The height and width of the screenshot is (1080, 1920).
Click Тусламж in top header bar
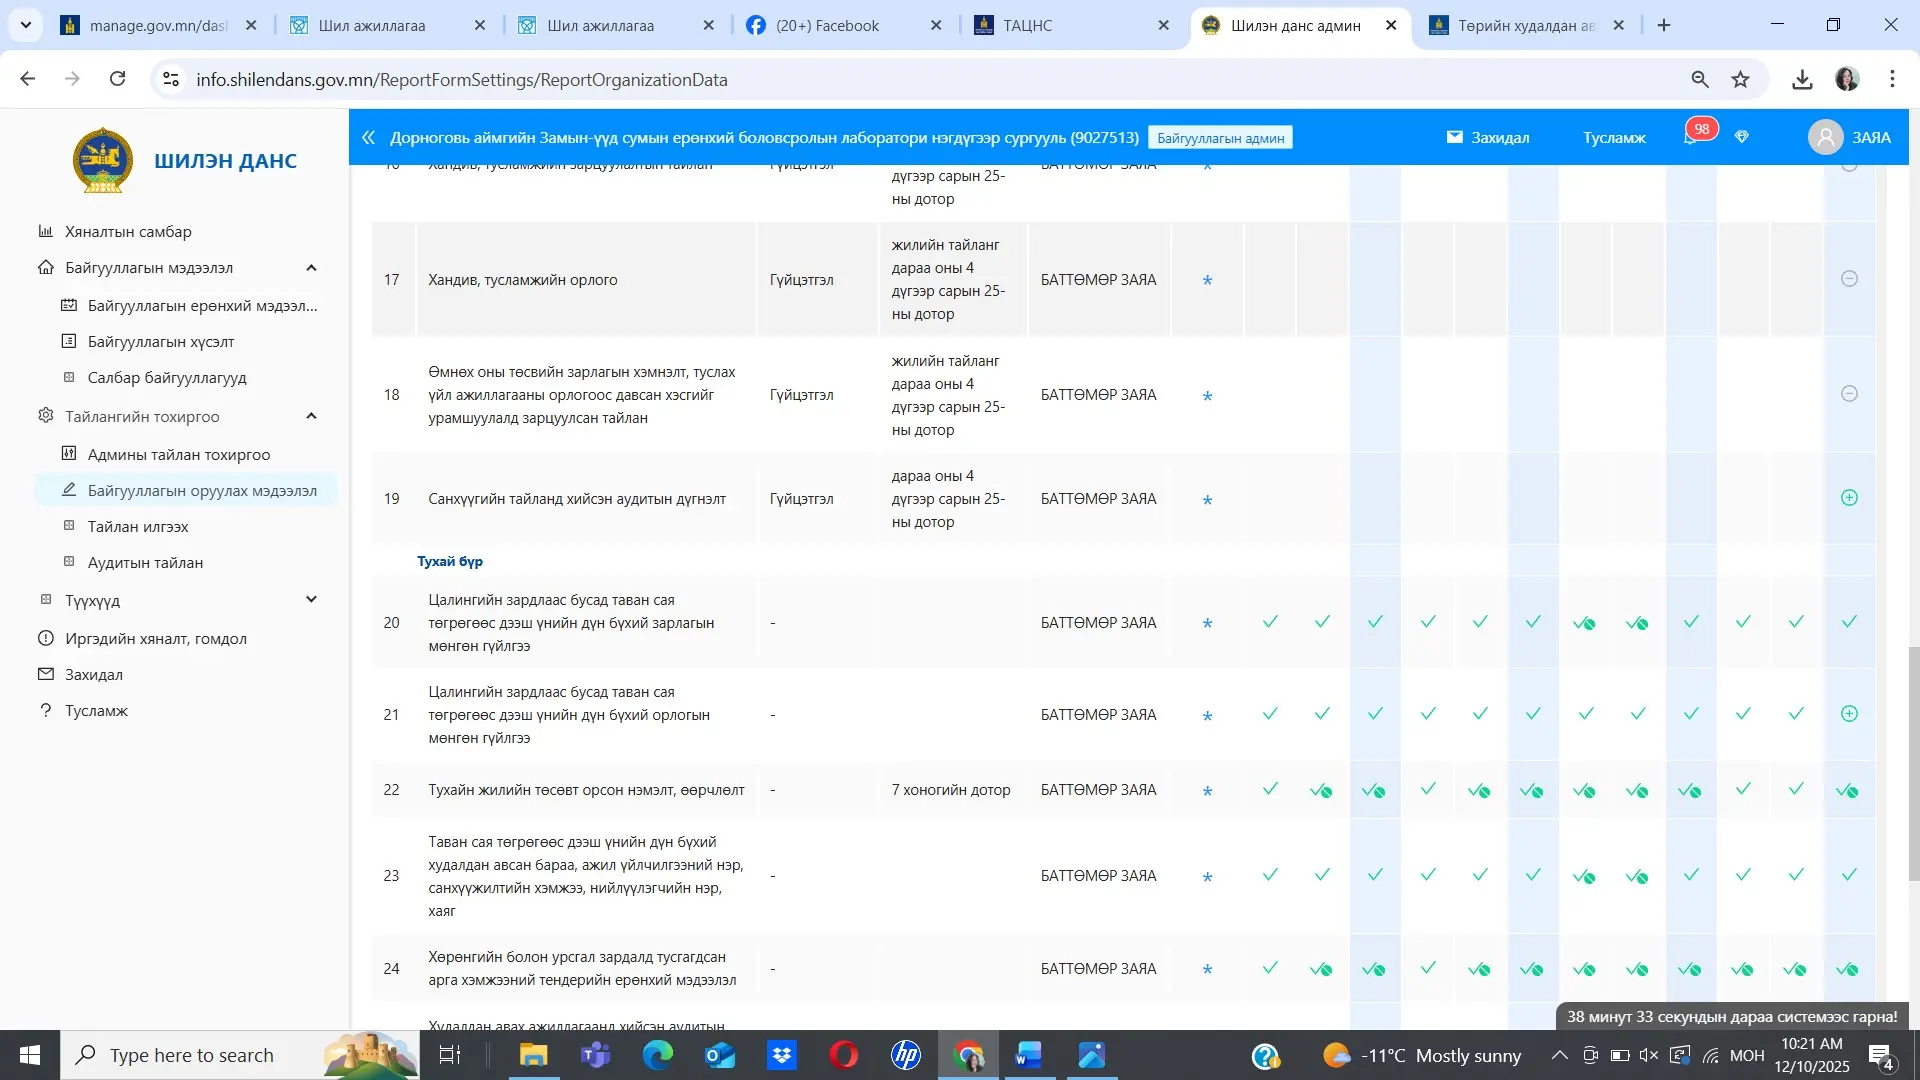point(1614,137)
